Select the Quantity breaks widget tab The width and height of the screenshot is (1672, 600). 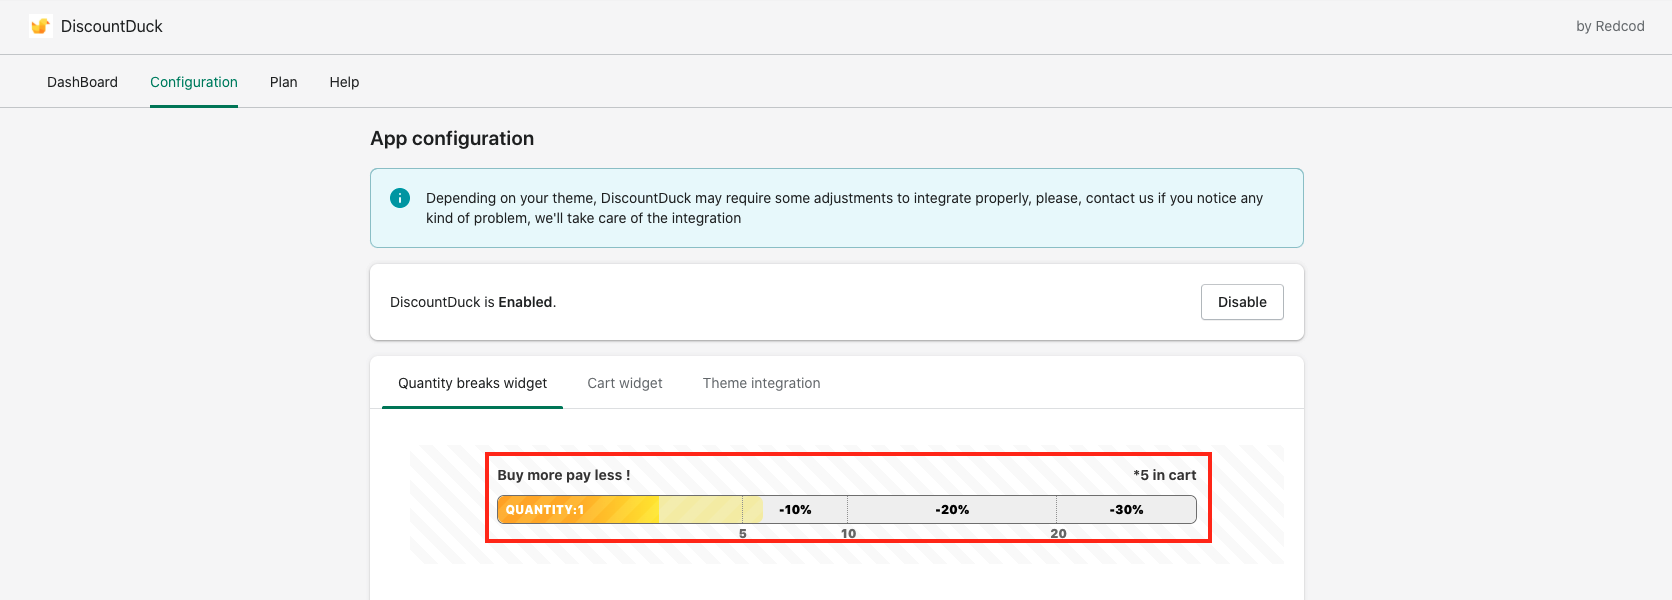pyautogui.click(x=472, y=383)
